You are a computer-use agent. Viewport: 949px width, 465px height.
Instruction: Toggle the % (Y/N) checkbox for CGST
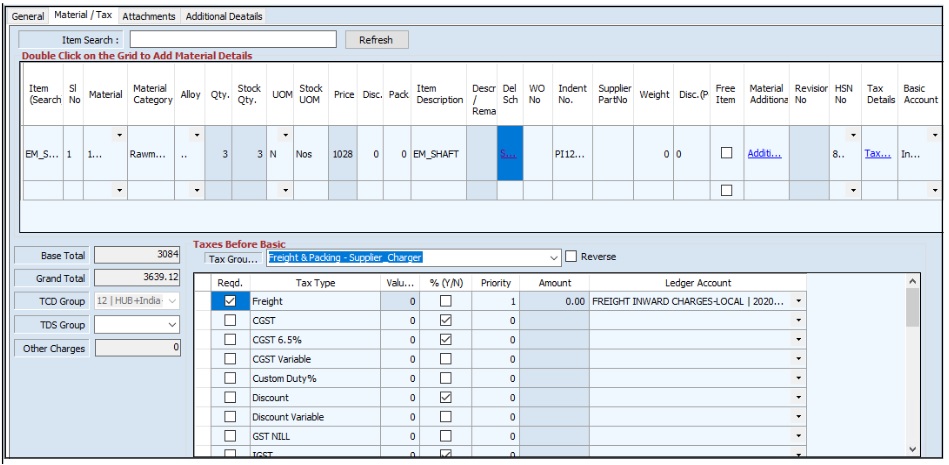pyautogui.click(x=446, y=320)
